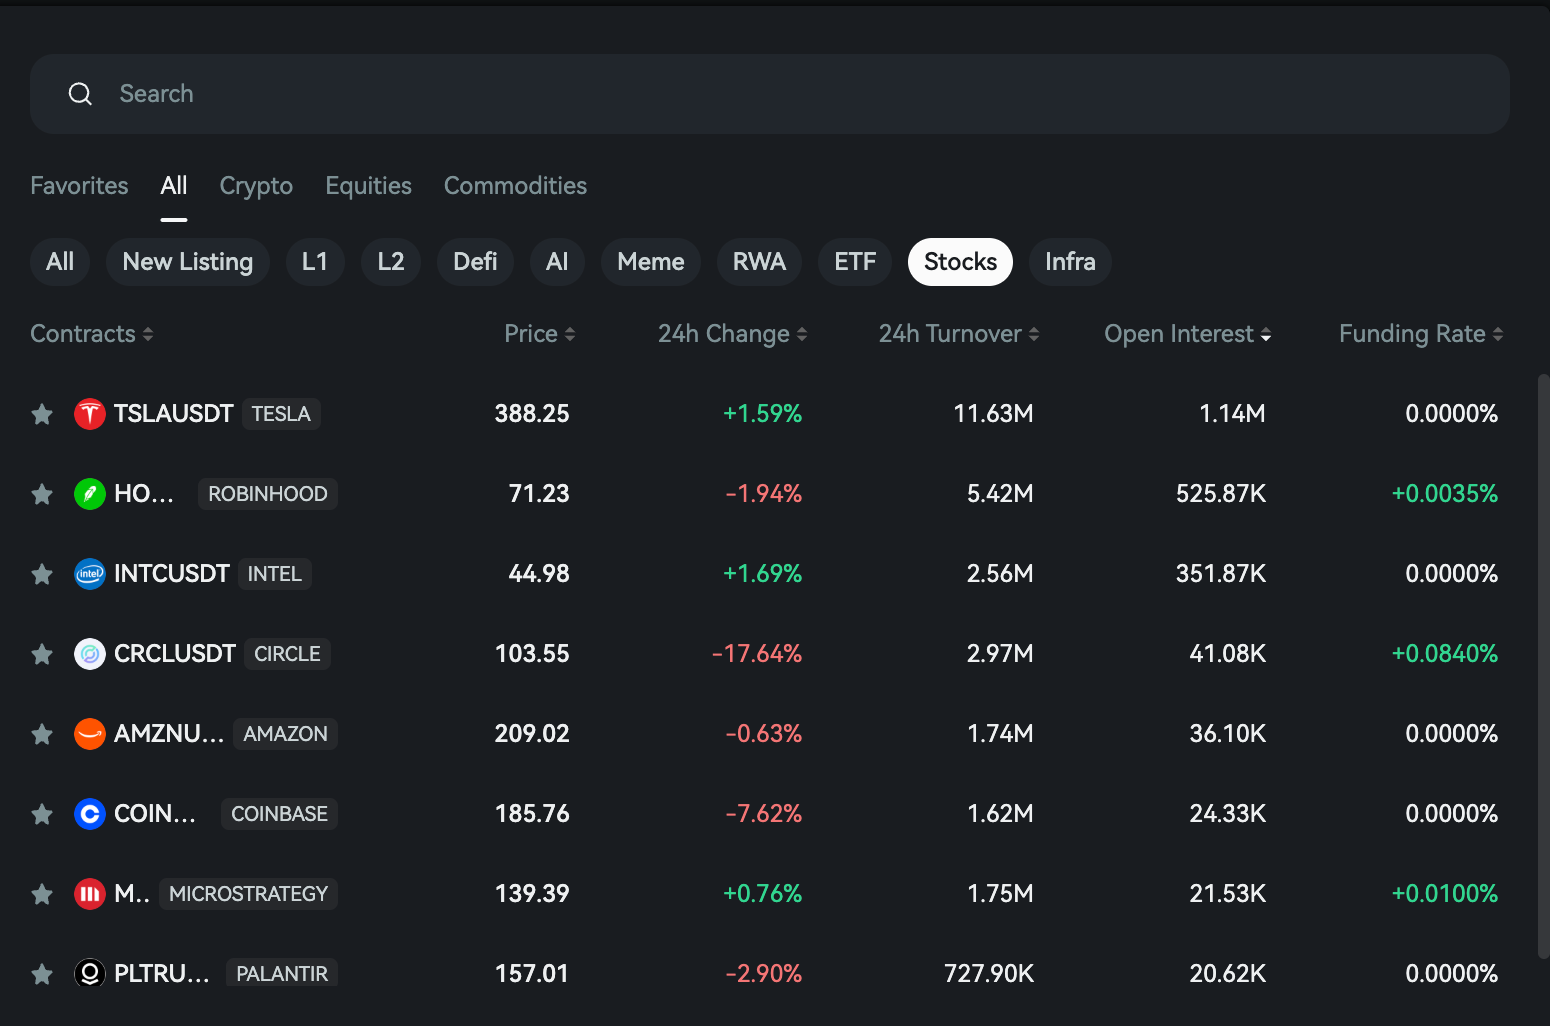Click the Amazon smile logo icon

(x=89, y=733)
